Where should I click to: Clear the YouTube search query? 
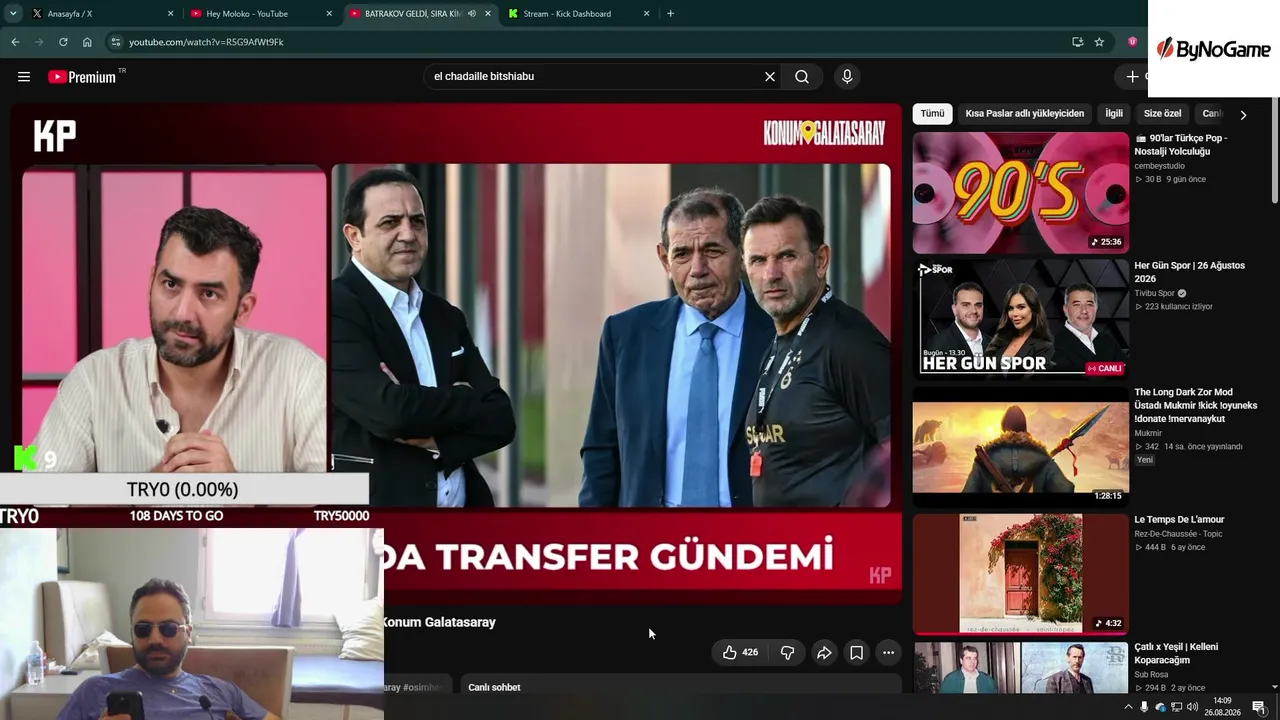pos(770,77)
